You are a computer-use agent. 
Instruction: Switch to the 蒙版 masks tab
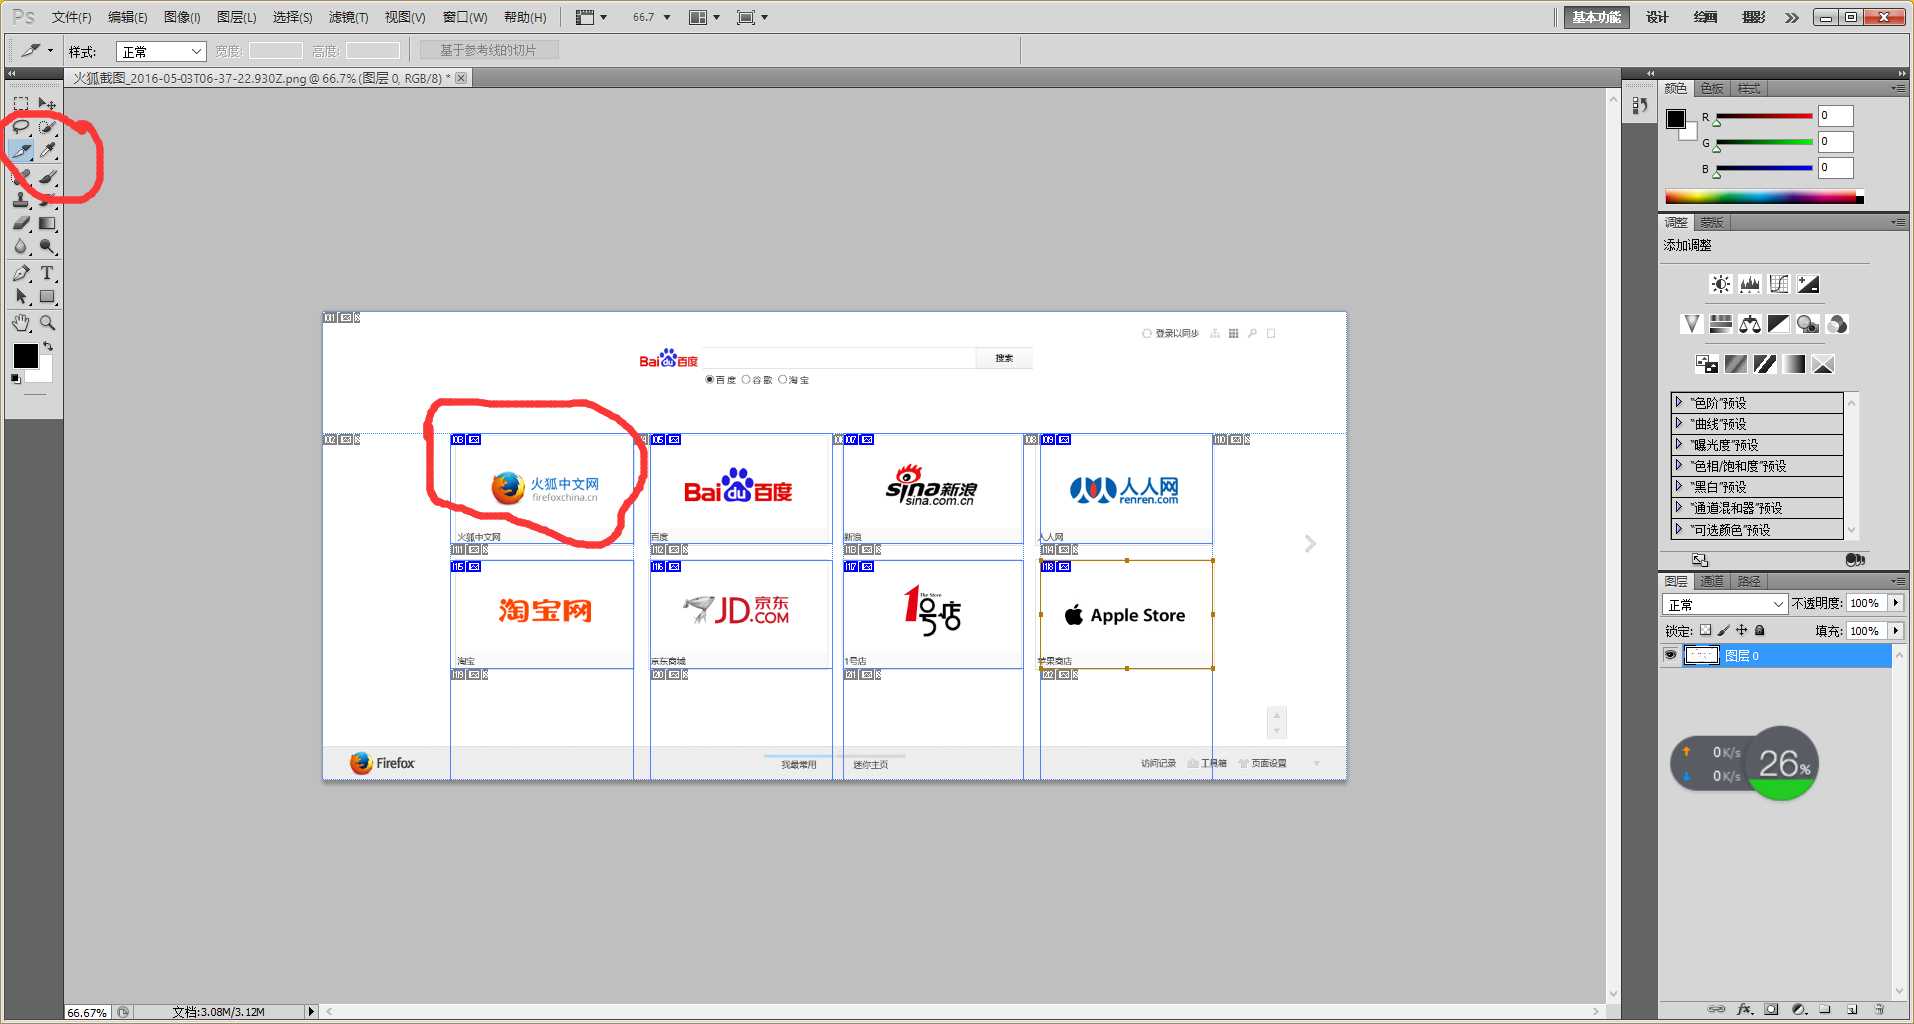coord(1712,223)
